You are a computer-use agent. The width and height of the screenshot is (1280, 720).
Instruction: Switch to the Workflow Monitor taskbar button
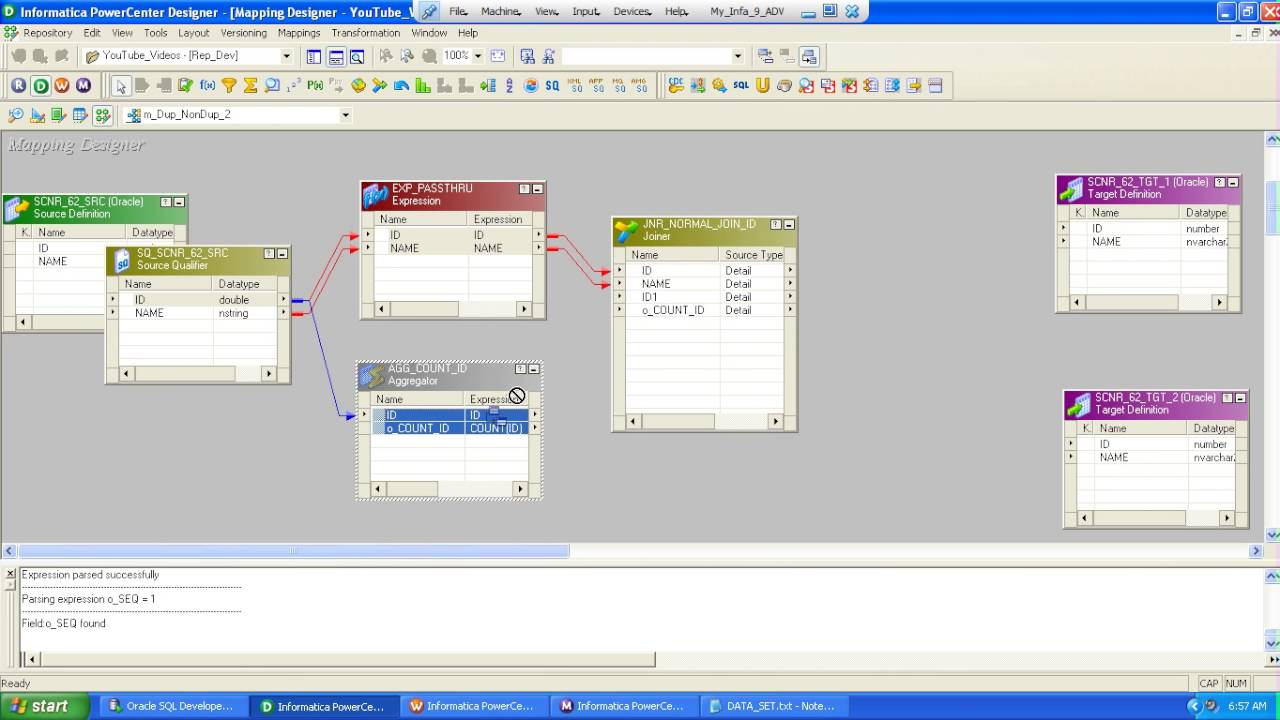(622, 706)
